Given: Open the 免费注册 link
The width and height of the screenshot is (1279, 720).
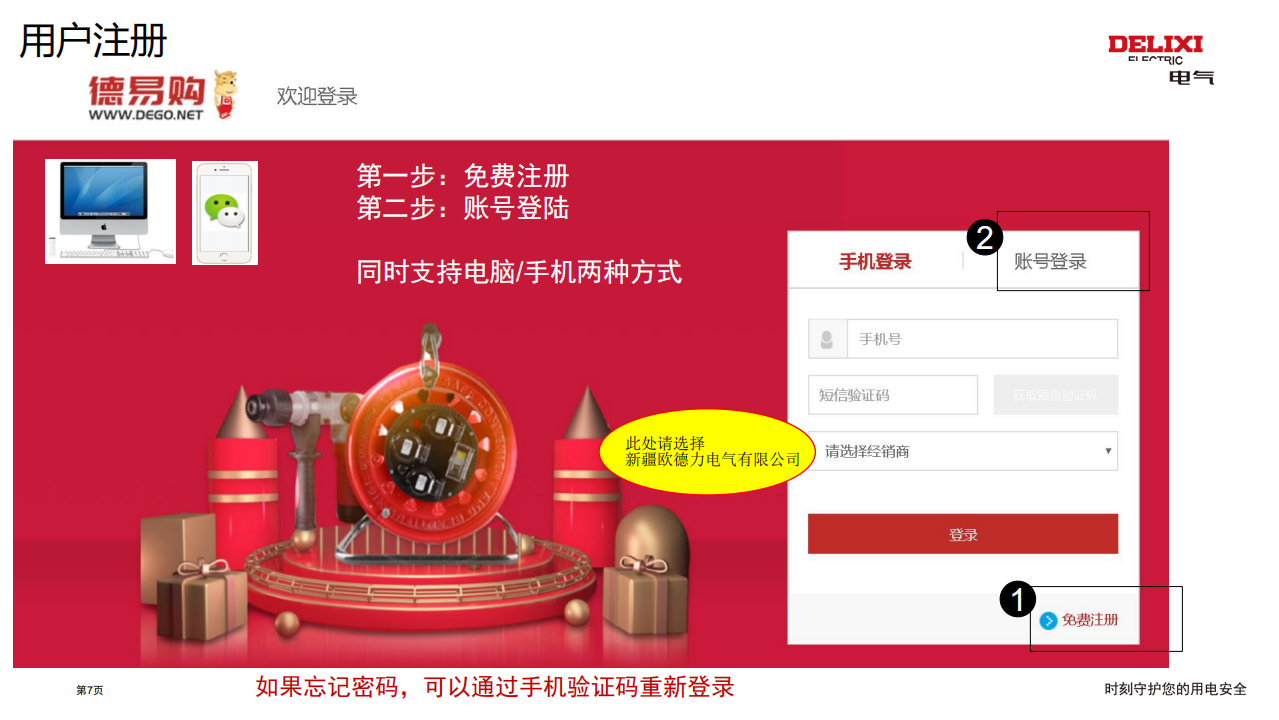Looking at the screenshot, I should [x=1090, y=620].
